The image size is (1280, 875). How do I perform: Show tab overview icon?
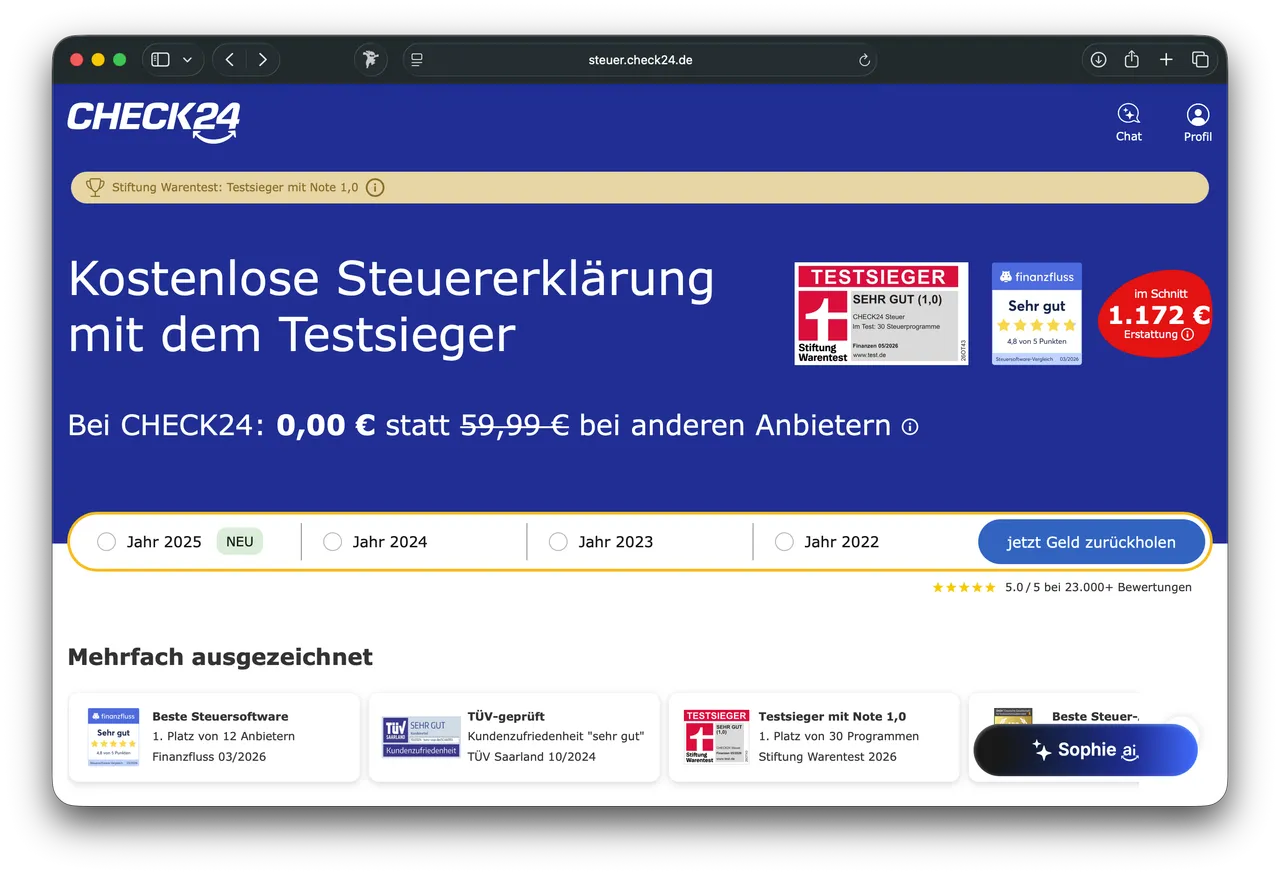click(1200, 60)
